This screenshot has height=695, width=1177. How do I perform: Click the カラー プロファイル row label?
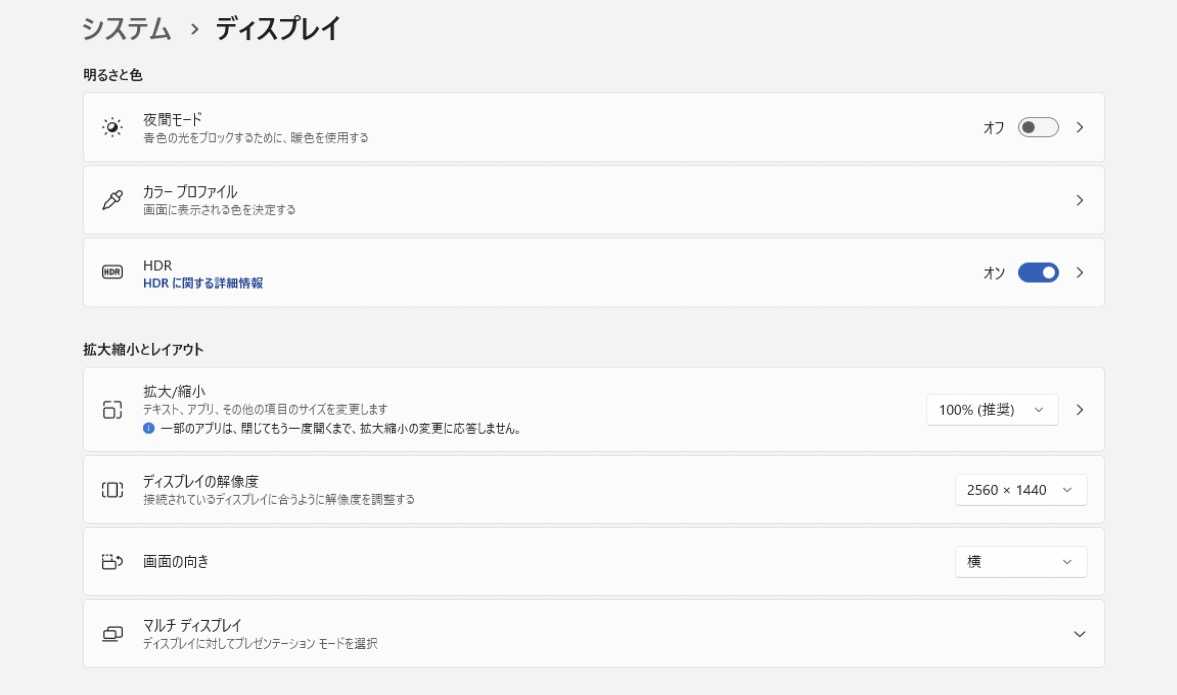pos(190,192)
